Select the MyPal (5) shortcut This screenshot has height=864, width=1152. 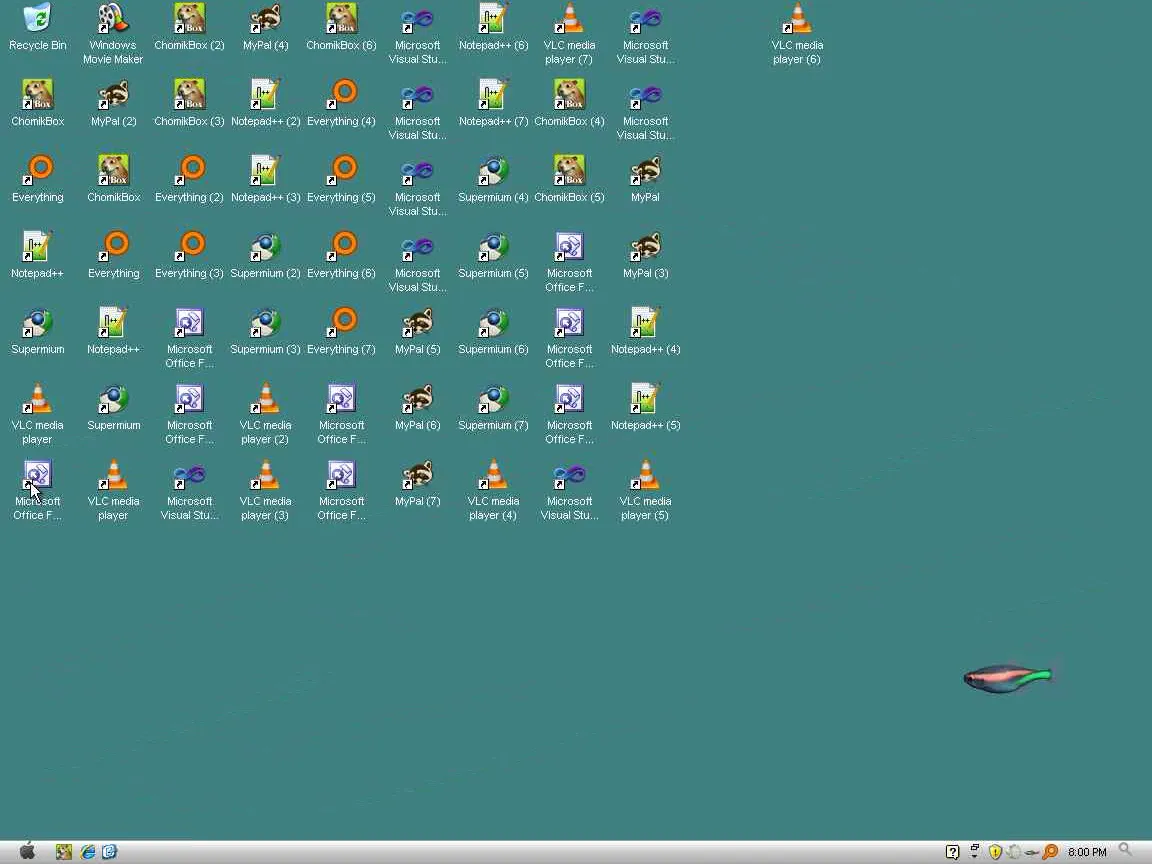417,331
